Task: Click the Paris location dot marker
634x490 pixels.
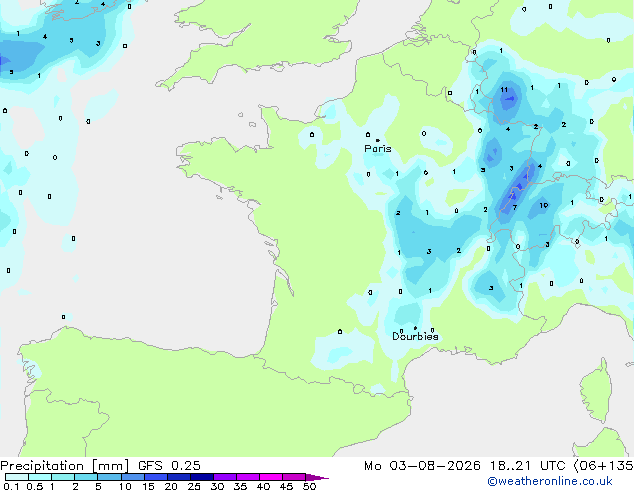Action: pos(378,140)
